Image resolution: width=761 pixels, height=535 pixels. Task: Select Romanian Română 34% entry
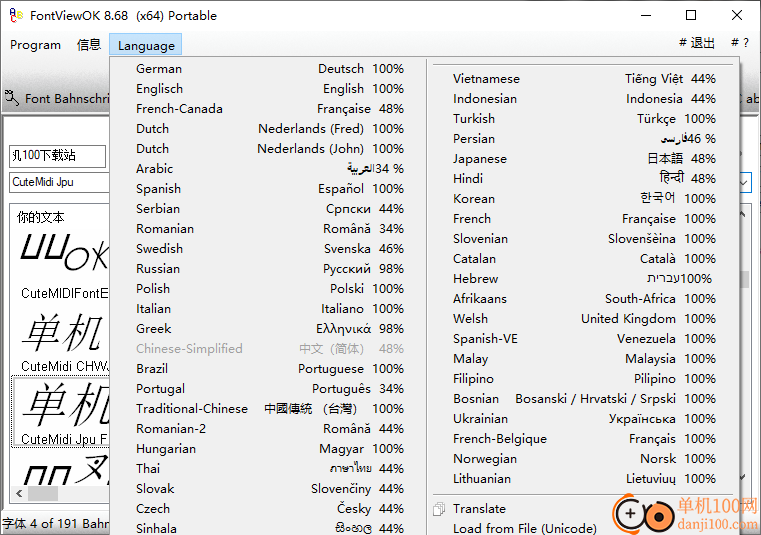click(x=268, y=229)
